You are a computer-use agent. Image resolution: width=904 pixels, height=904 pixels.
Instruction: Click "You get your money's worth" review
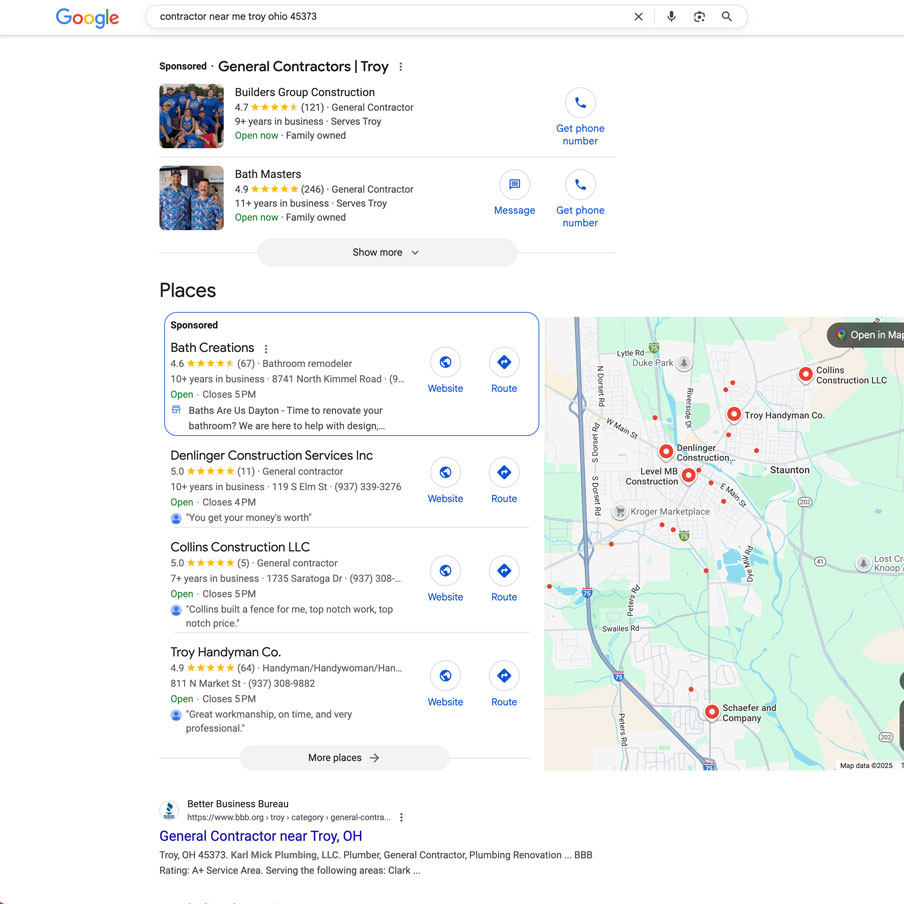pyautogui.click(x=248, y=518)
